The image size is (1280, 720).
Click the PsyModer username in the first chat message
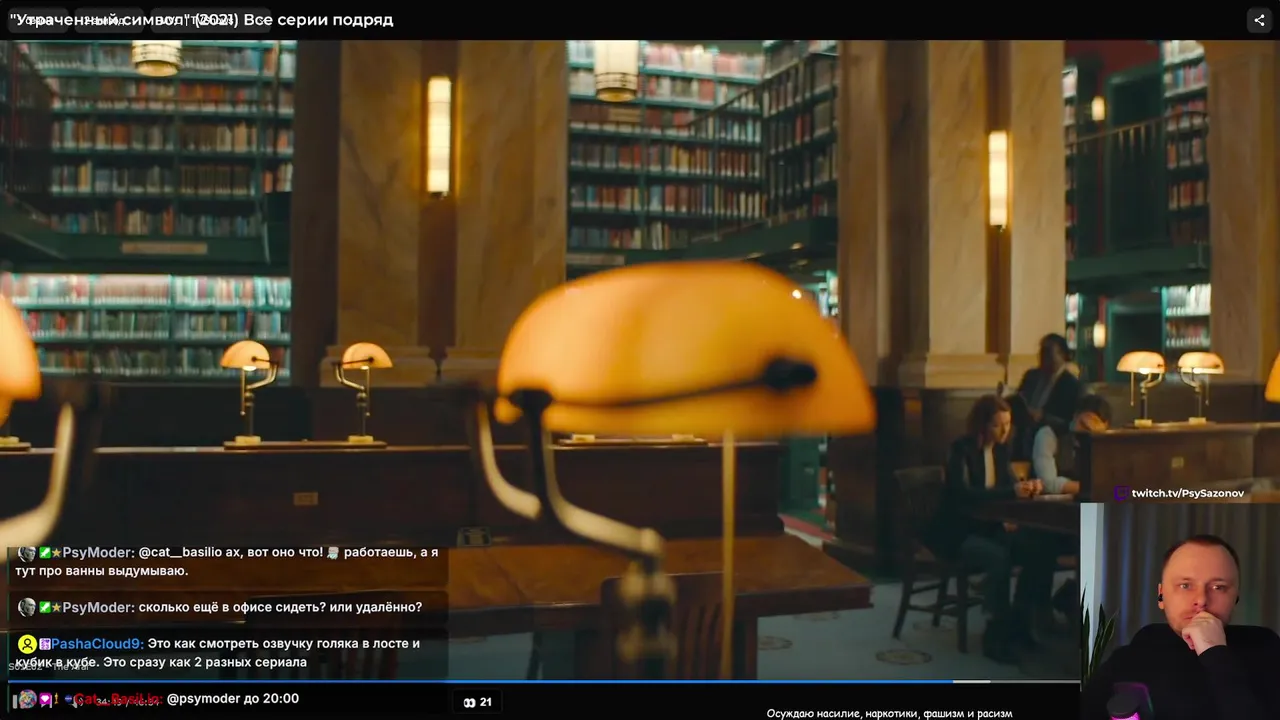coord(98,552)
